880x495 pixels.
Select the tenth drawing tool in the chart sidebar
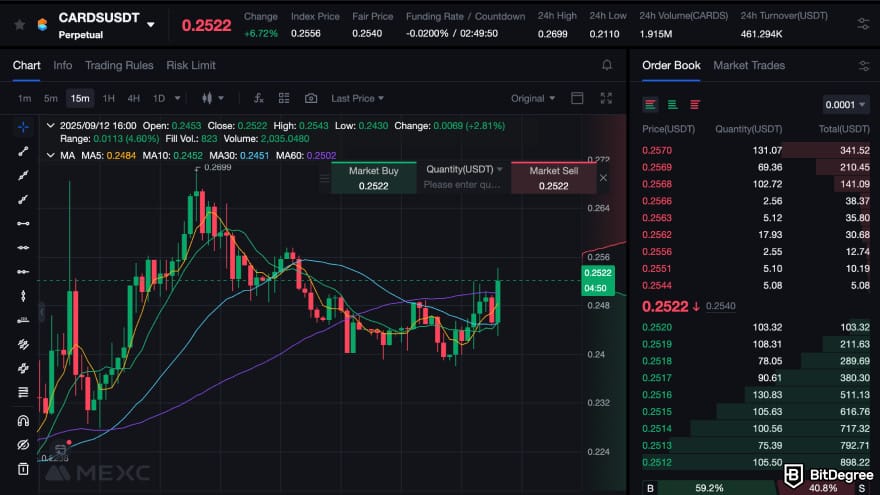coord(23,344)
